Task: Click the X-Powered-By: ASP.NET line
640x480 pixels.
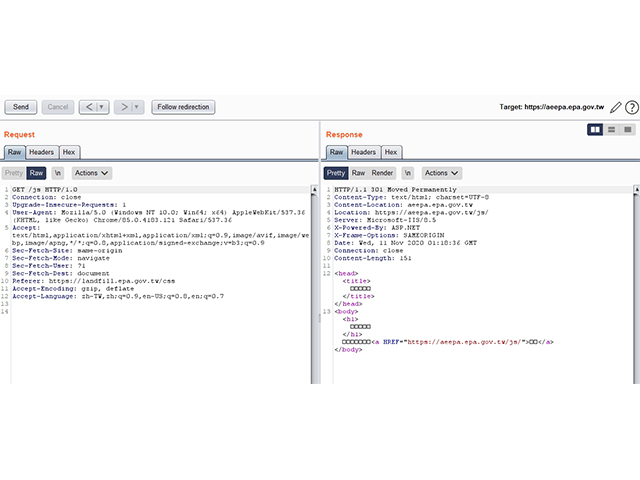Action: [x=377, y=228]
